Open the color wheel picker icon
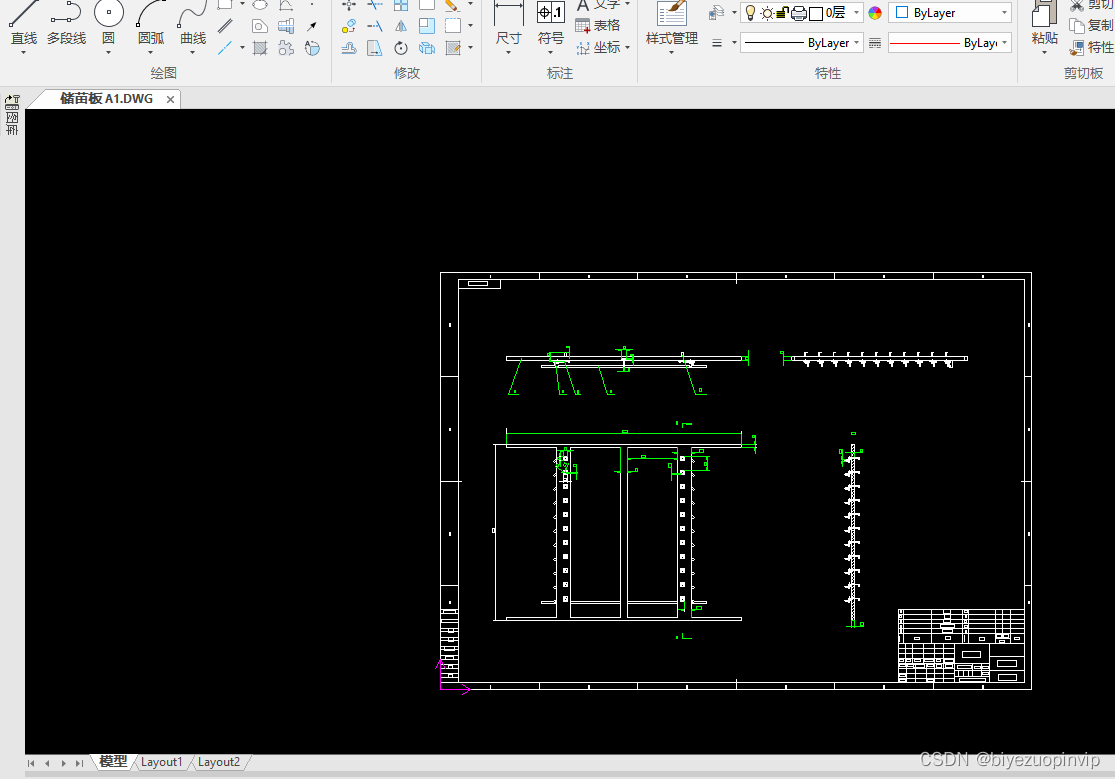This screenshot has height=779, width=1115. (875, 13)
